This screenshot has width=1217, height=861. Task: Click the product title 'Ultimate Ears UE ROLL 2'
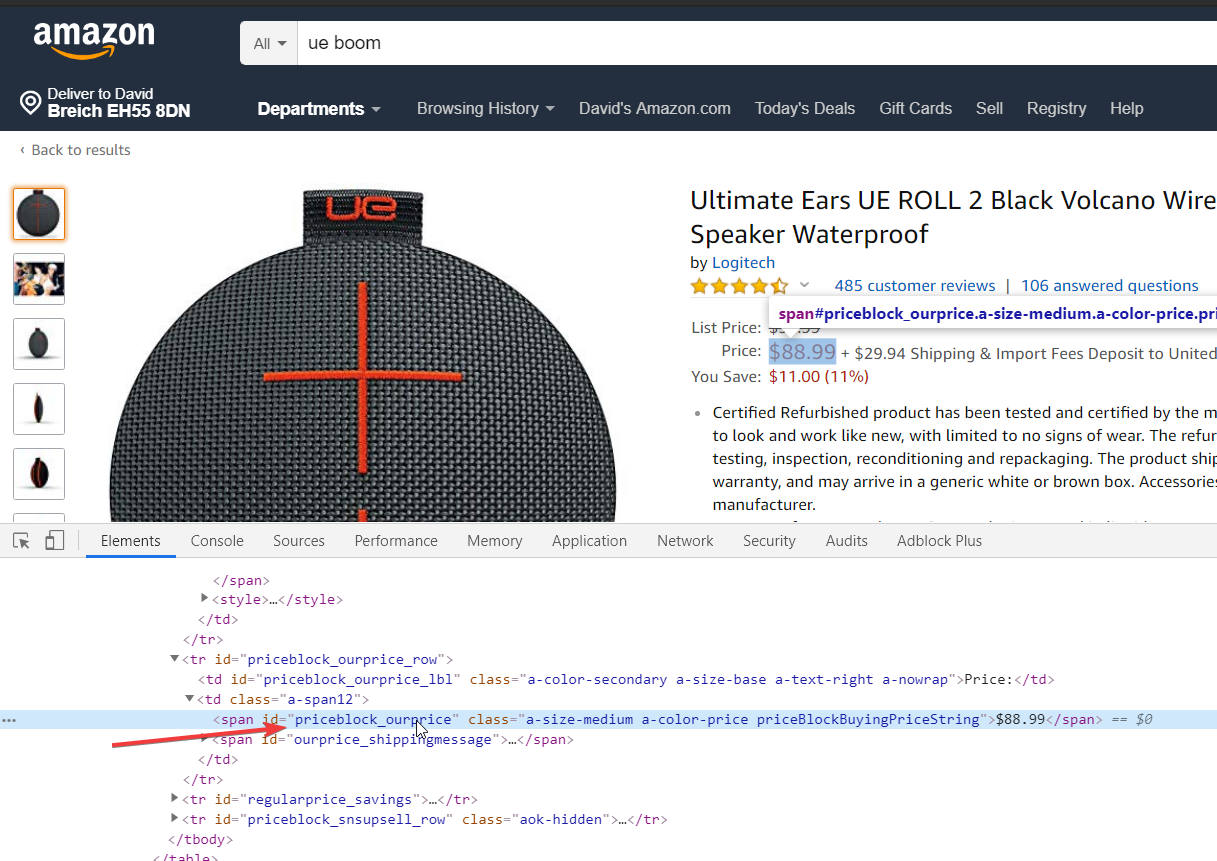click(953, 217)
